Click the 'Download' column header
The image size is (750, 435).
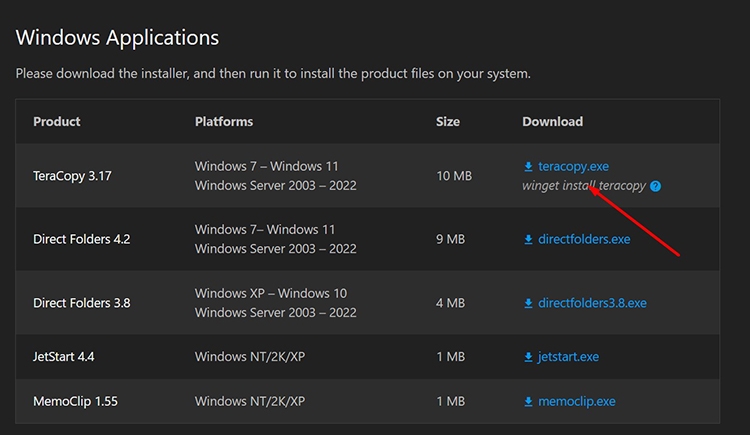click(552, 122)
